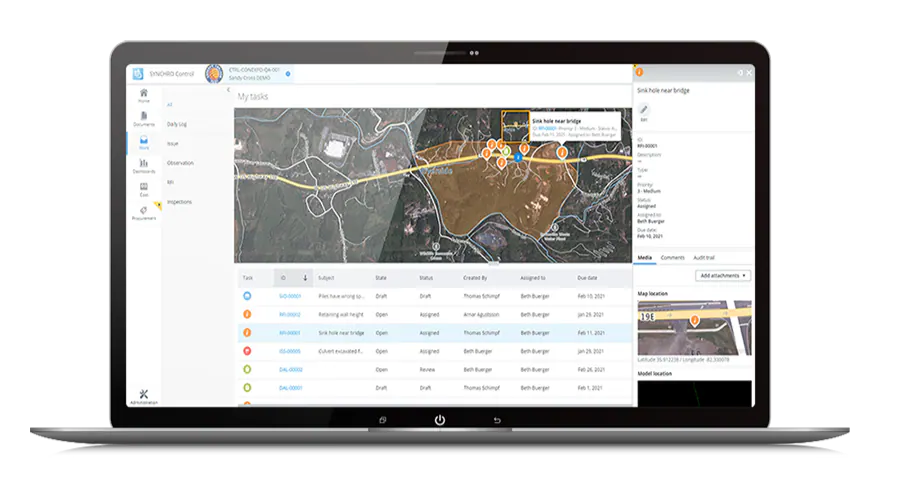Screen dimensions: 900x495
Task: Click the Status column header
Action: (x=426, y=278)
